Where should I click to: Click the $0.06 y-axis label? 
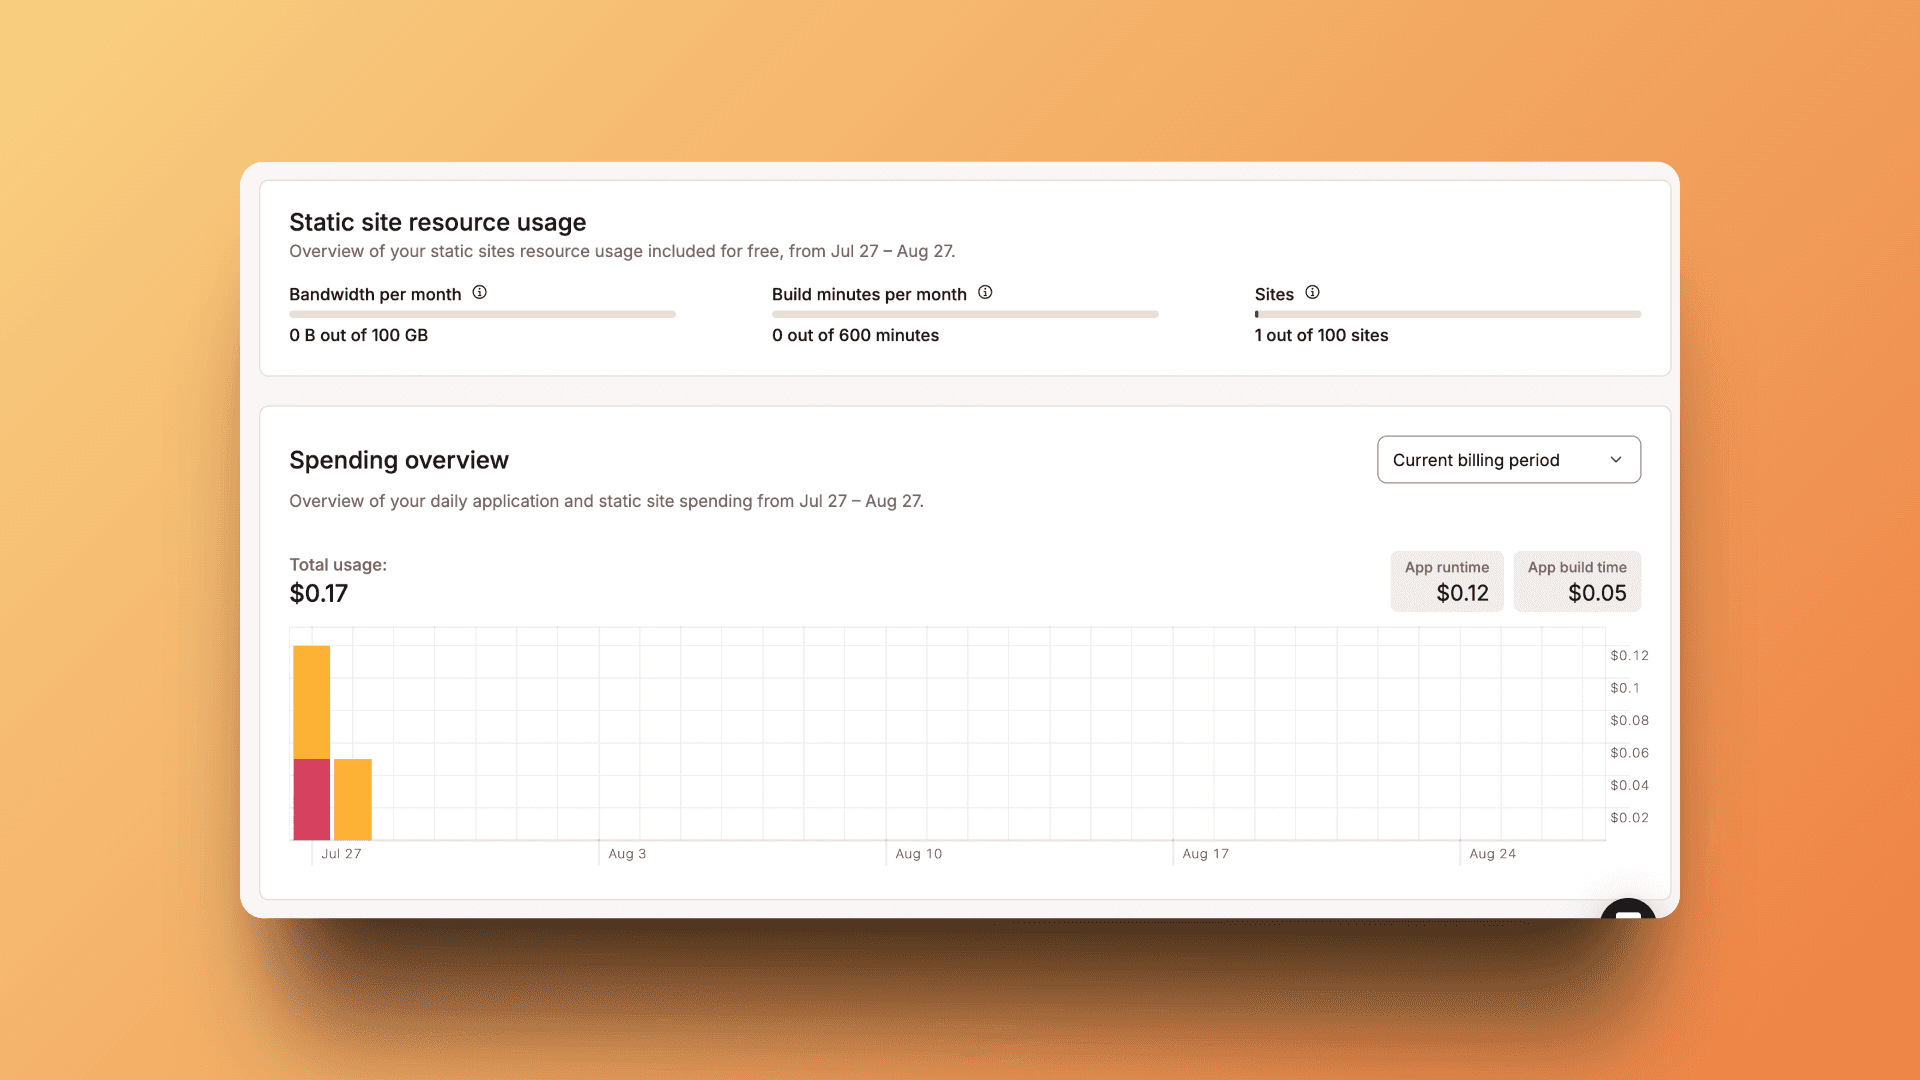point(1629,752)
